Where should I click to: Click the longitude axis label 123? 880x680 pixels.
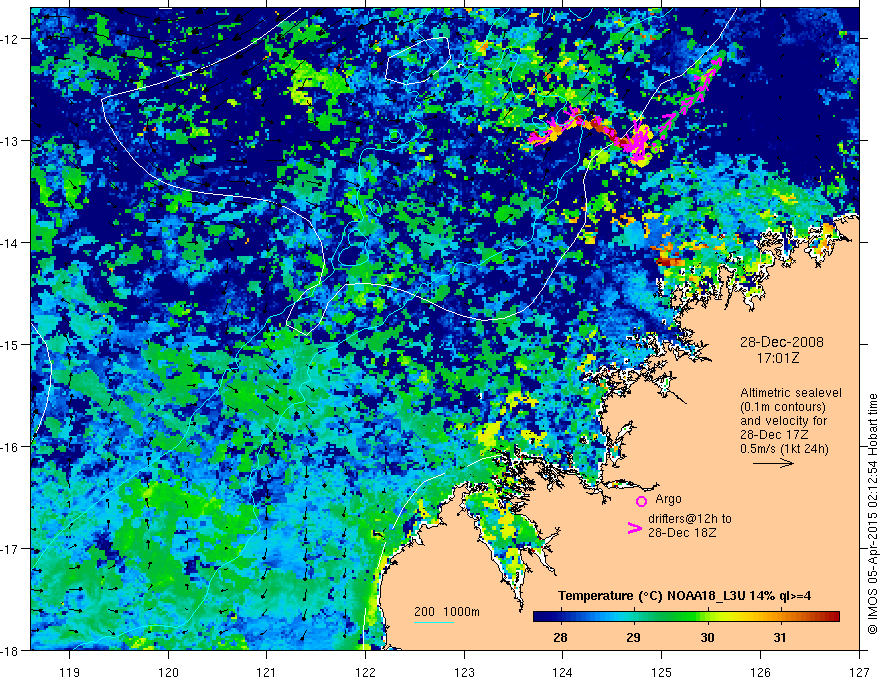coord(464,672)
